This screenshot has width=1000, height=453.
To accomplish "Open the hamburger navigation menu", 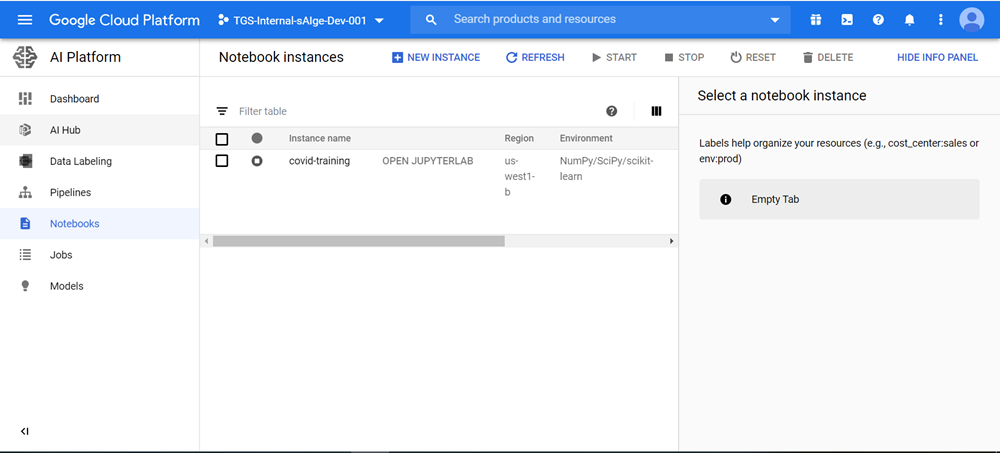I will 25,20.
